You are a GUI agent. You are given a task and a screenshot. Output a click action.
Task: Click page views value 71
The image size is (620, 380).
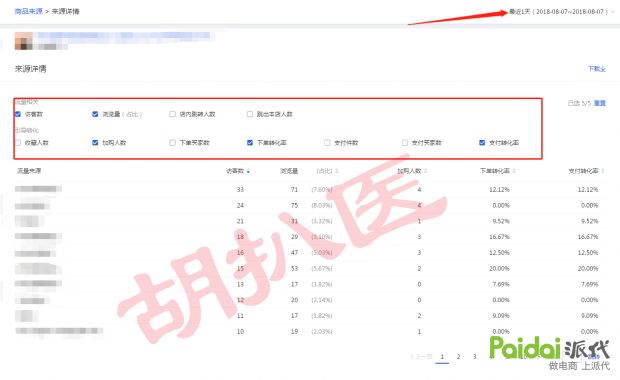click(294, 190)
